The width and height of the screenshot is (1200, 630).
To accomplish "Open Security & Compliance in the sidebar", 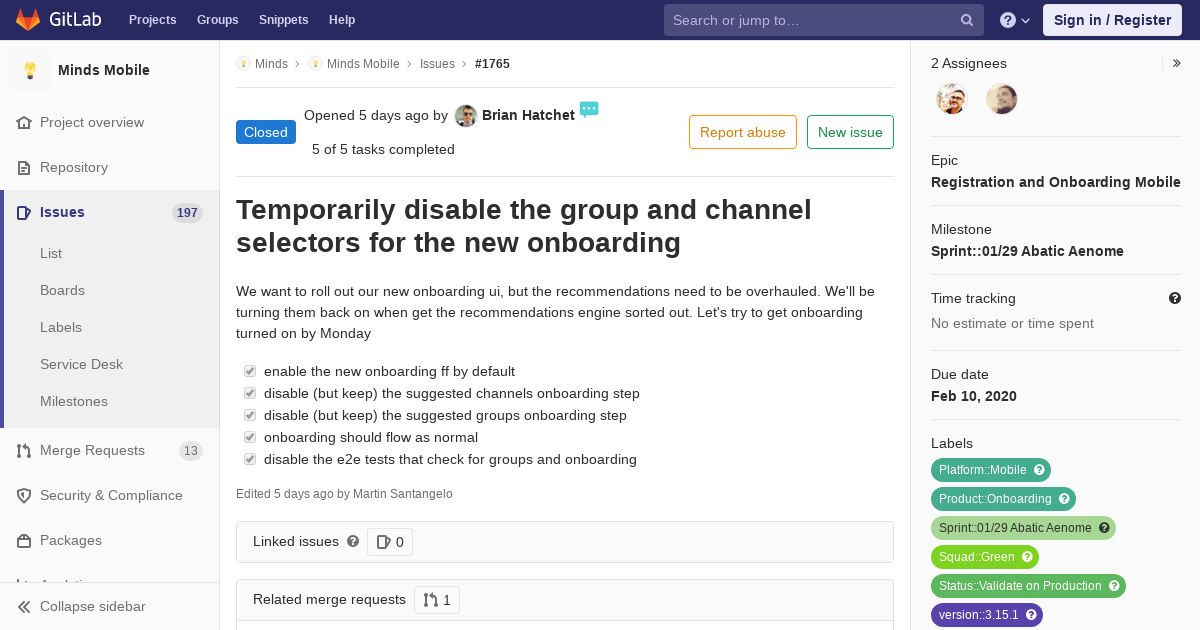I will (x=110, y=495).
